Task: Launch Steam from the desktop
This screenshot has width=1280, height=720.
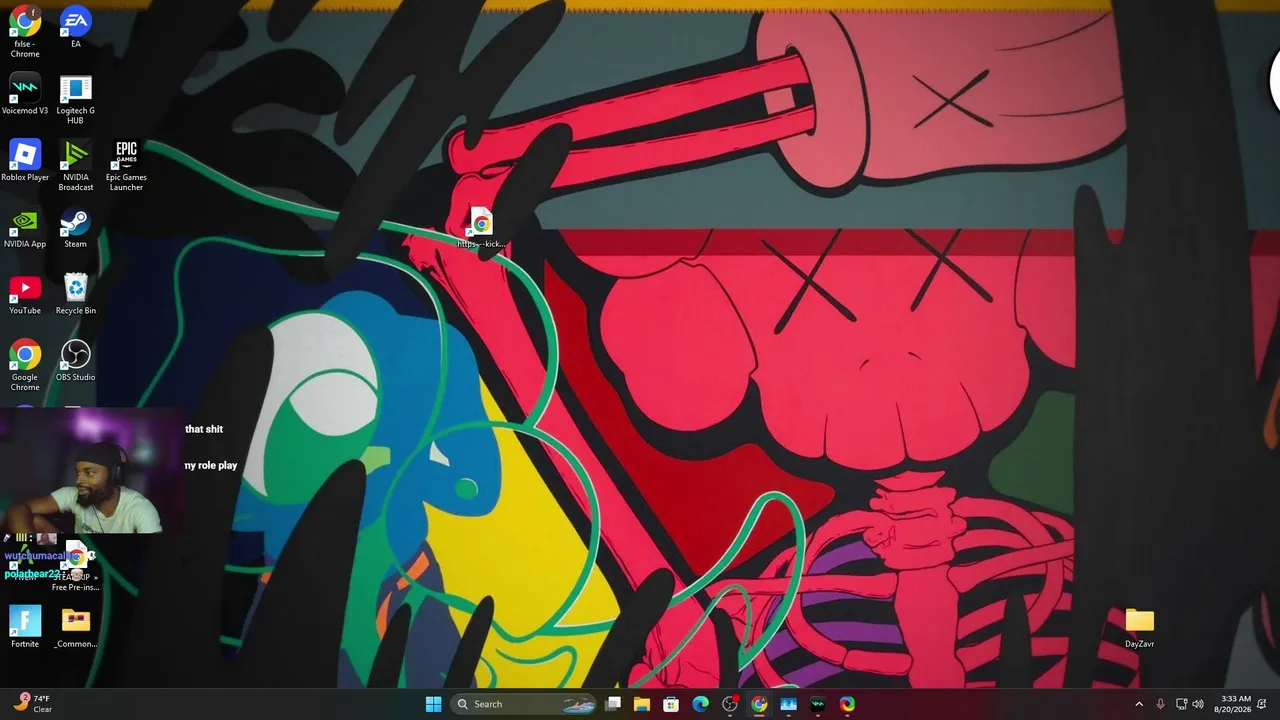Action: (x=75, y=227)
